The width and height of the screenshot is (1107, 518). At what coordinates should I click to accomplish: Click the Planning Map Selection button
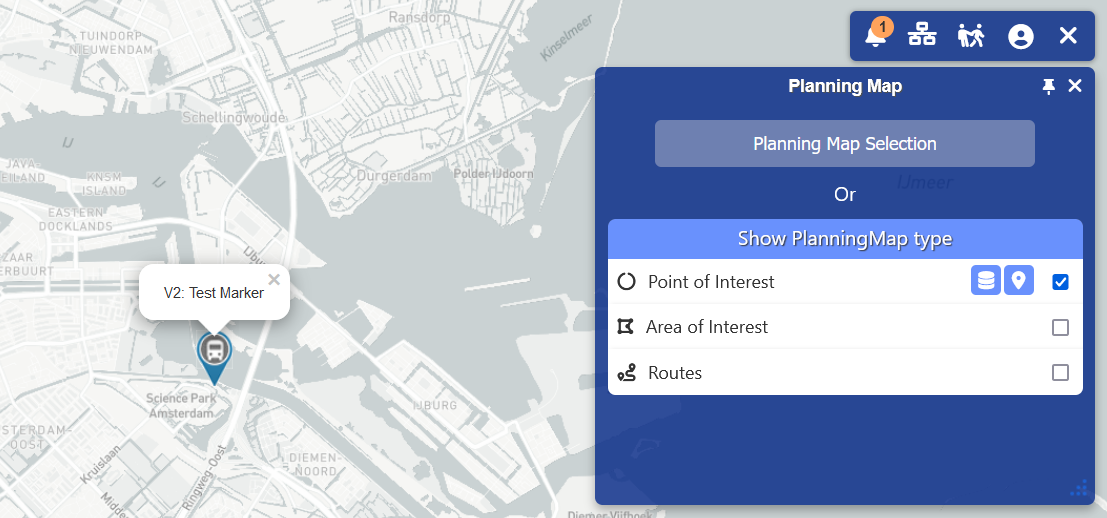844,144
